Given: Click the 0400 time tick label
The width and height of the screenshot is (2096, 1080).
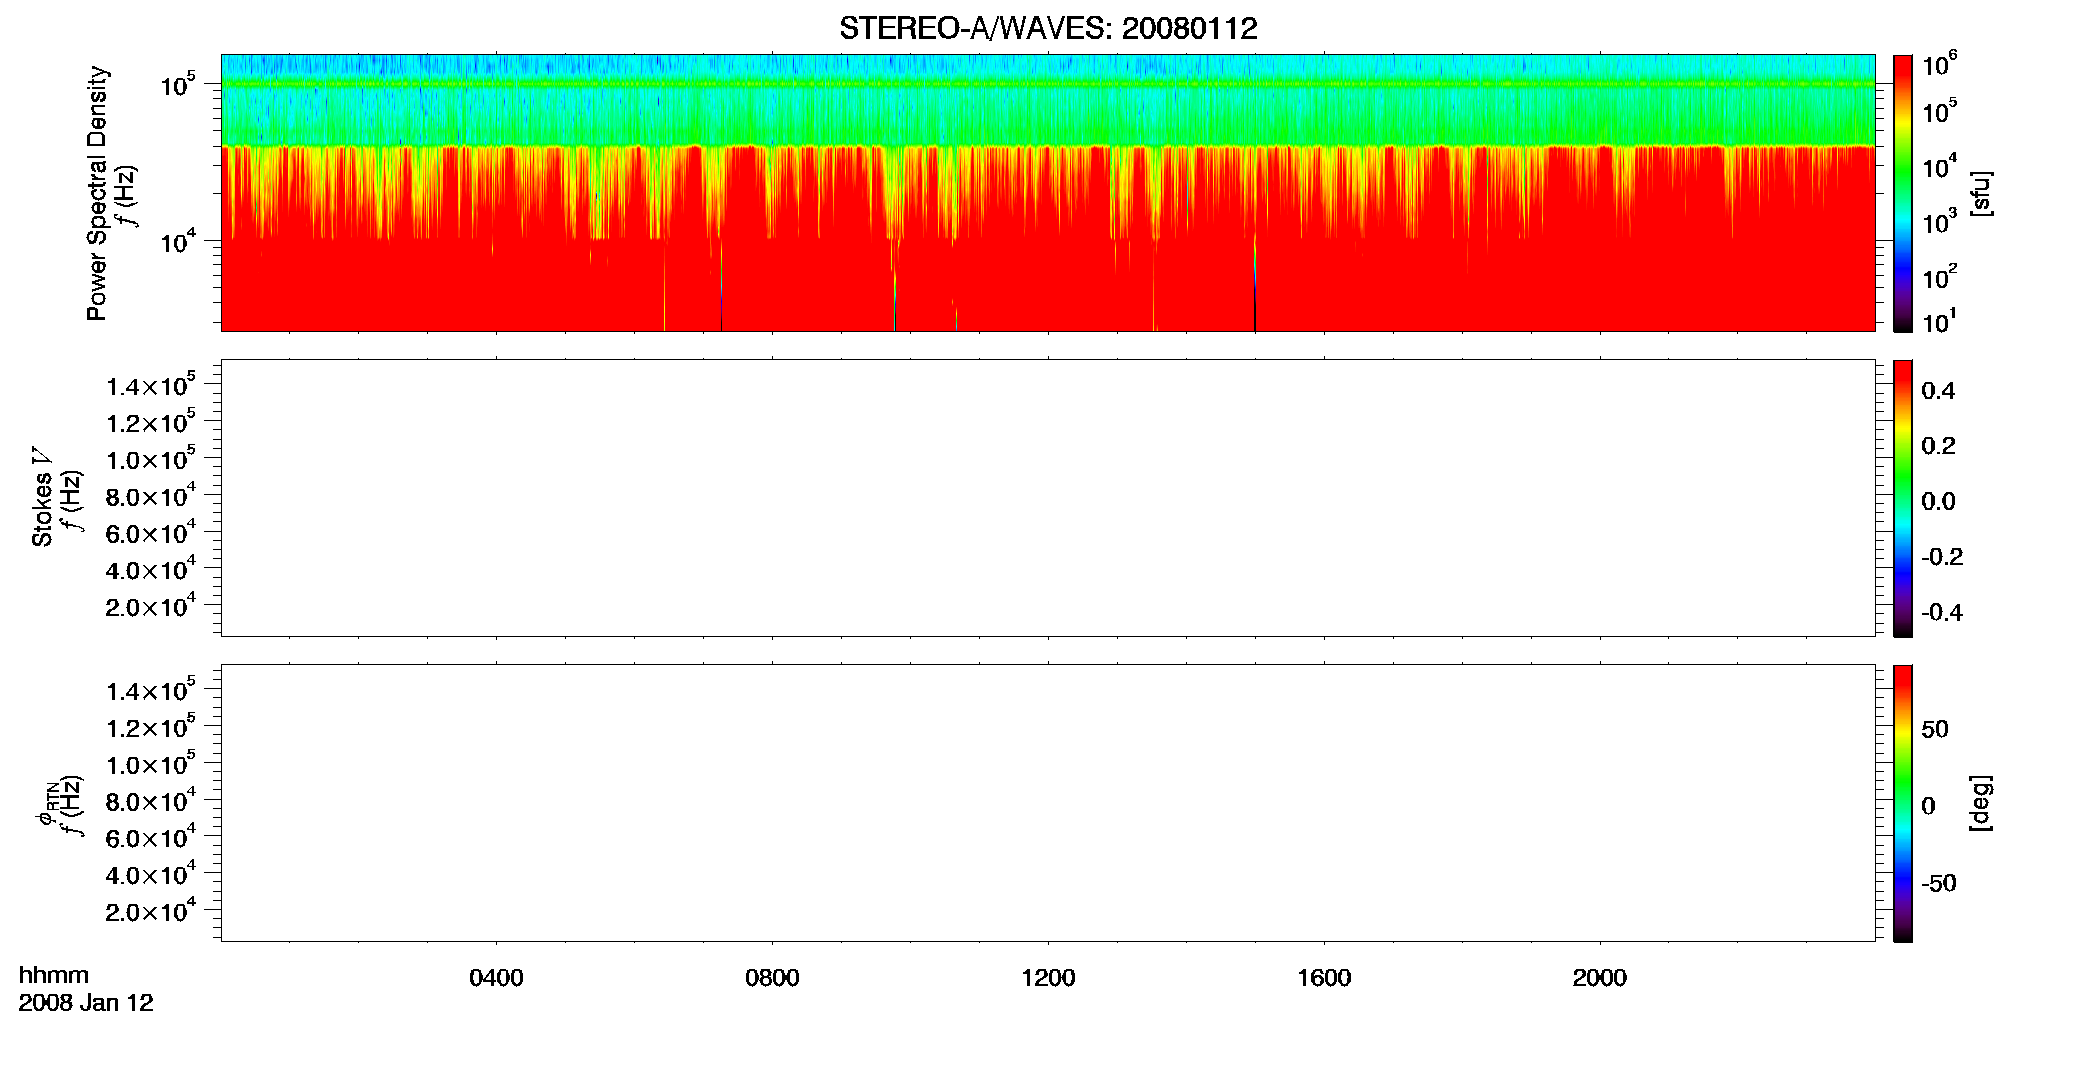Looking at the screenshot, I should point(496,978).
